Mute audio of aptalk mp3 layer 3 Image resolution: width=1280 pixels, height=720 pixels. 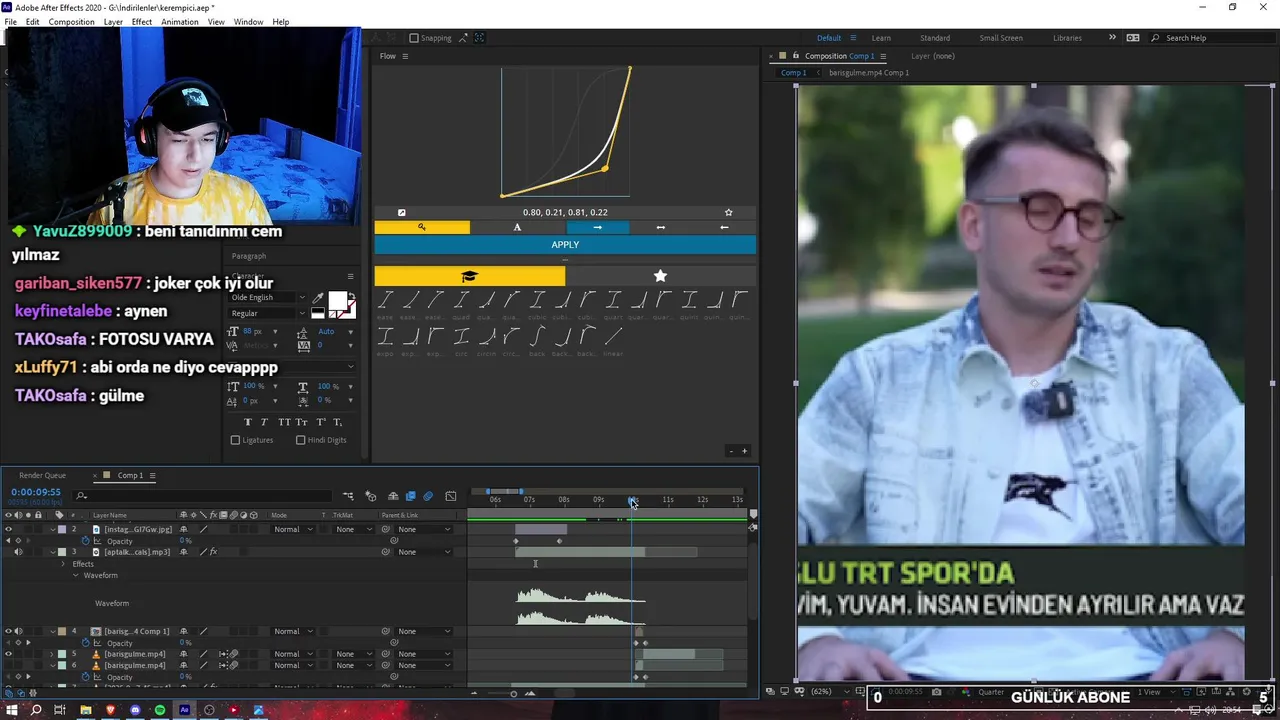[x=18, y=552]
